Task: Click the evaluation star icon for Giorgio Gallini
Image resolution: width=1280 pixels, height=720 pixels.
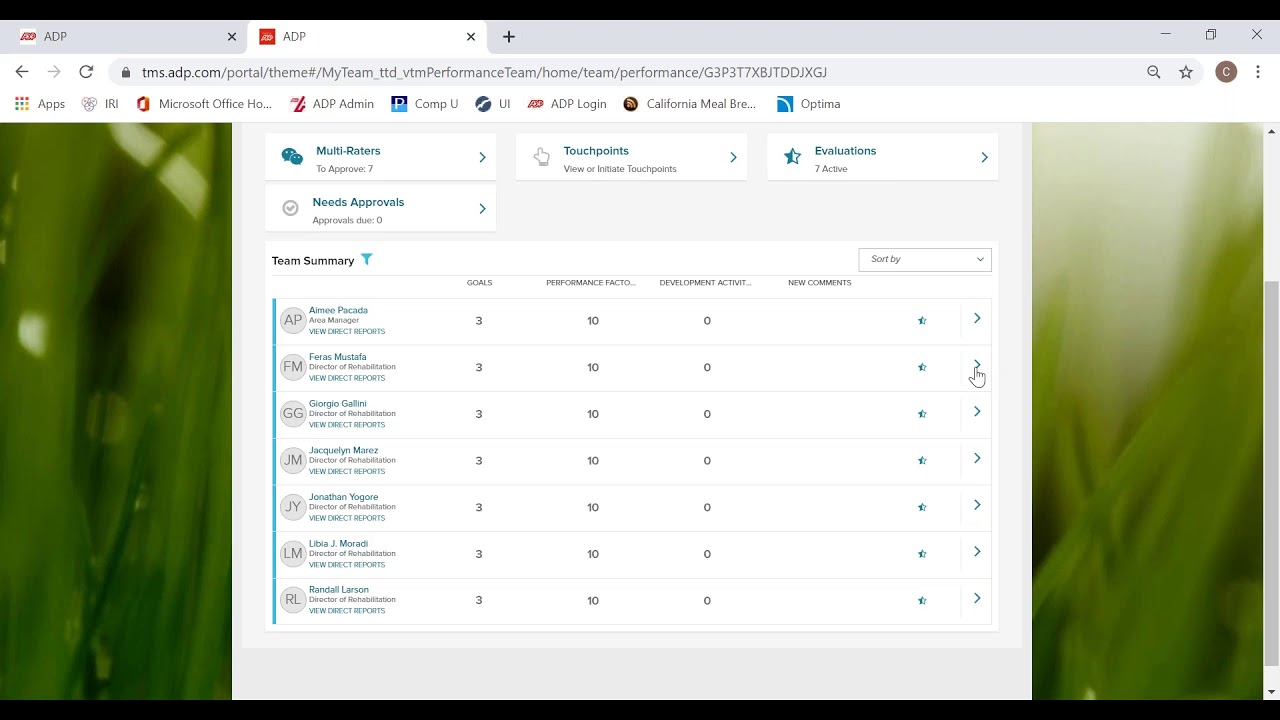Action: click(x=922, y=414)
